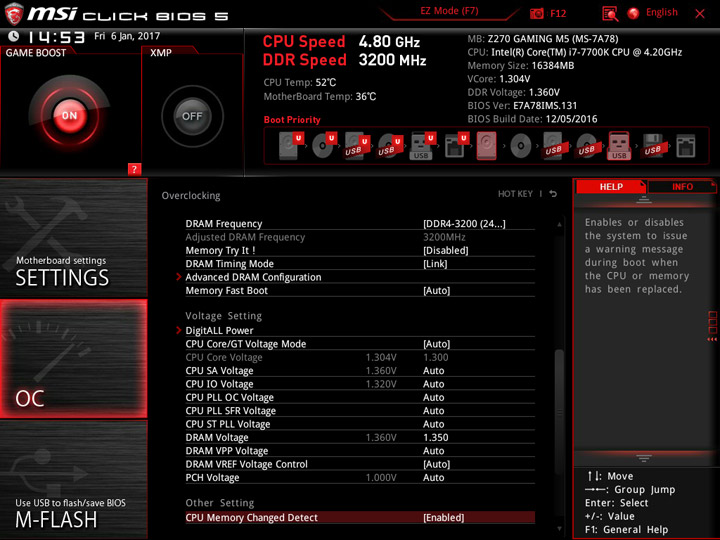Open the BIOS search magnifier icon

(x=610, y=14)
